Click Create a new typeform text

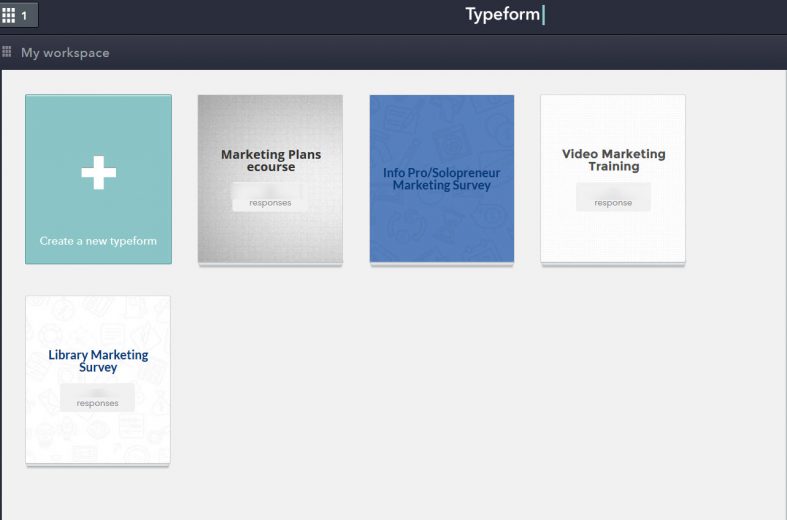[98, 241]
